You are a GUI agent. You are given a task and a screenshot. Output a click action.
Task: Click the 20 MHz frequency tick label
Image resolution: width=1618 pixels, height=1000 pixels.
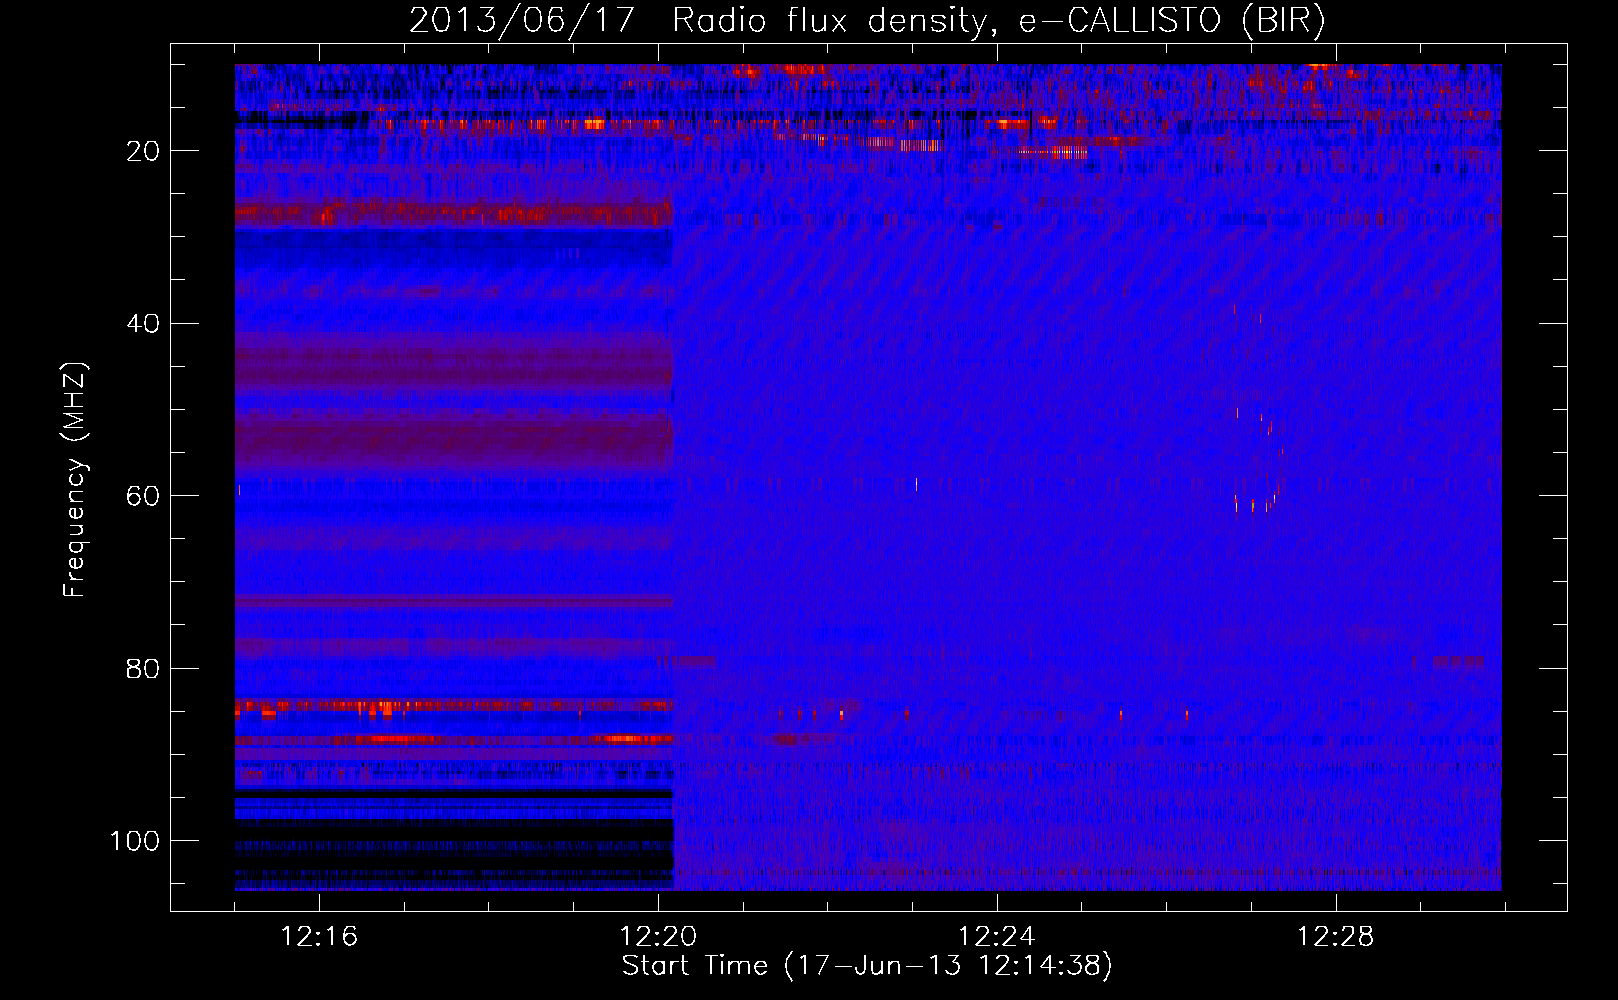click(142, 151)
